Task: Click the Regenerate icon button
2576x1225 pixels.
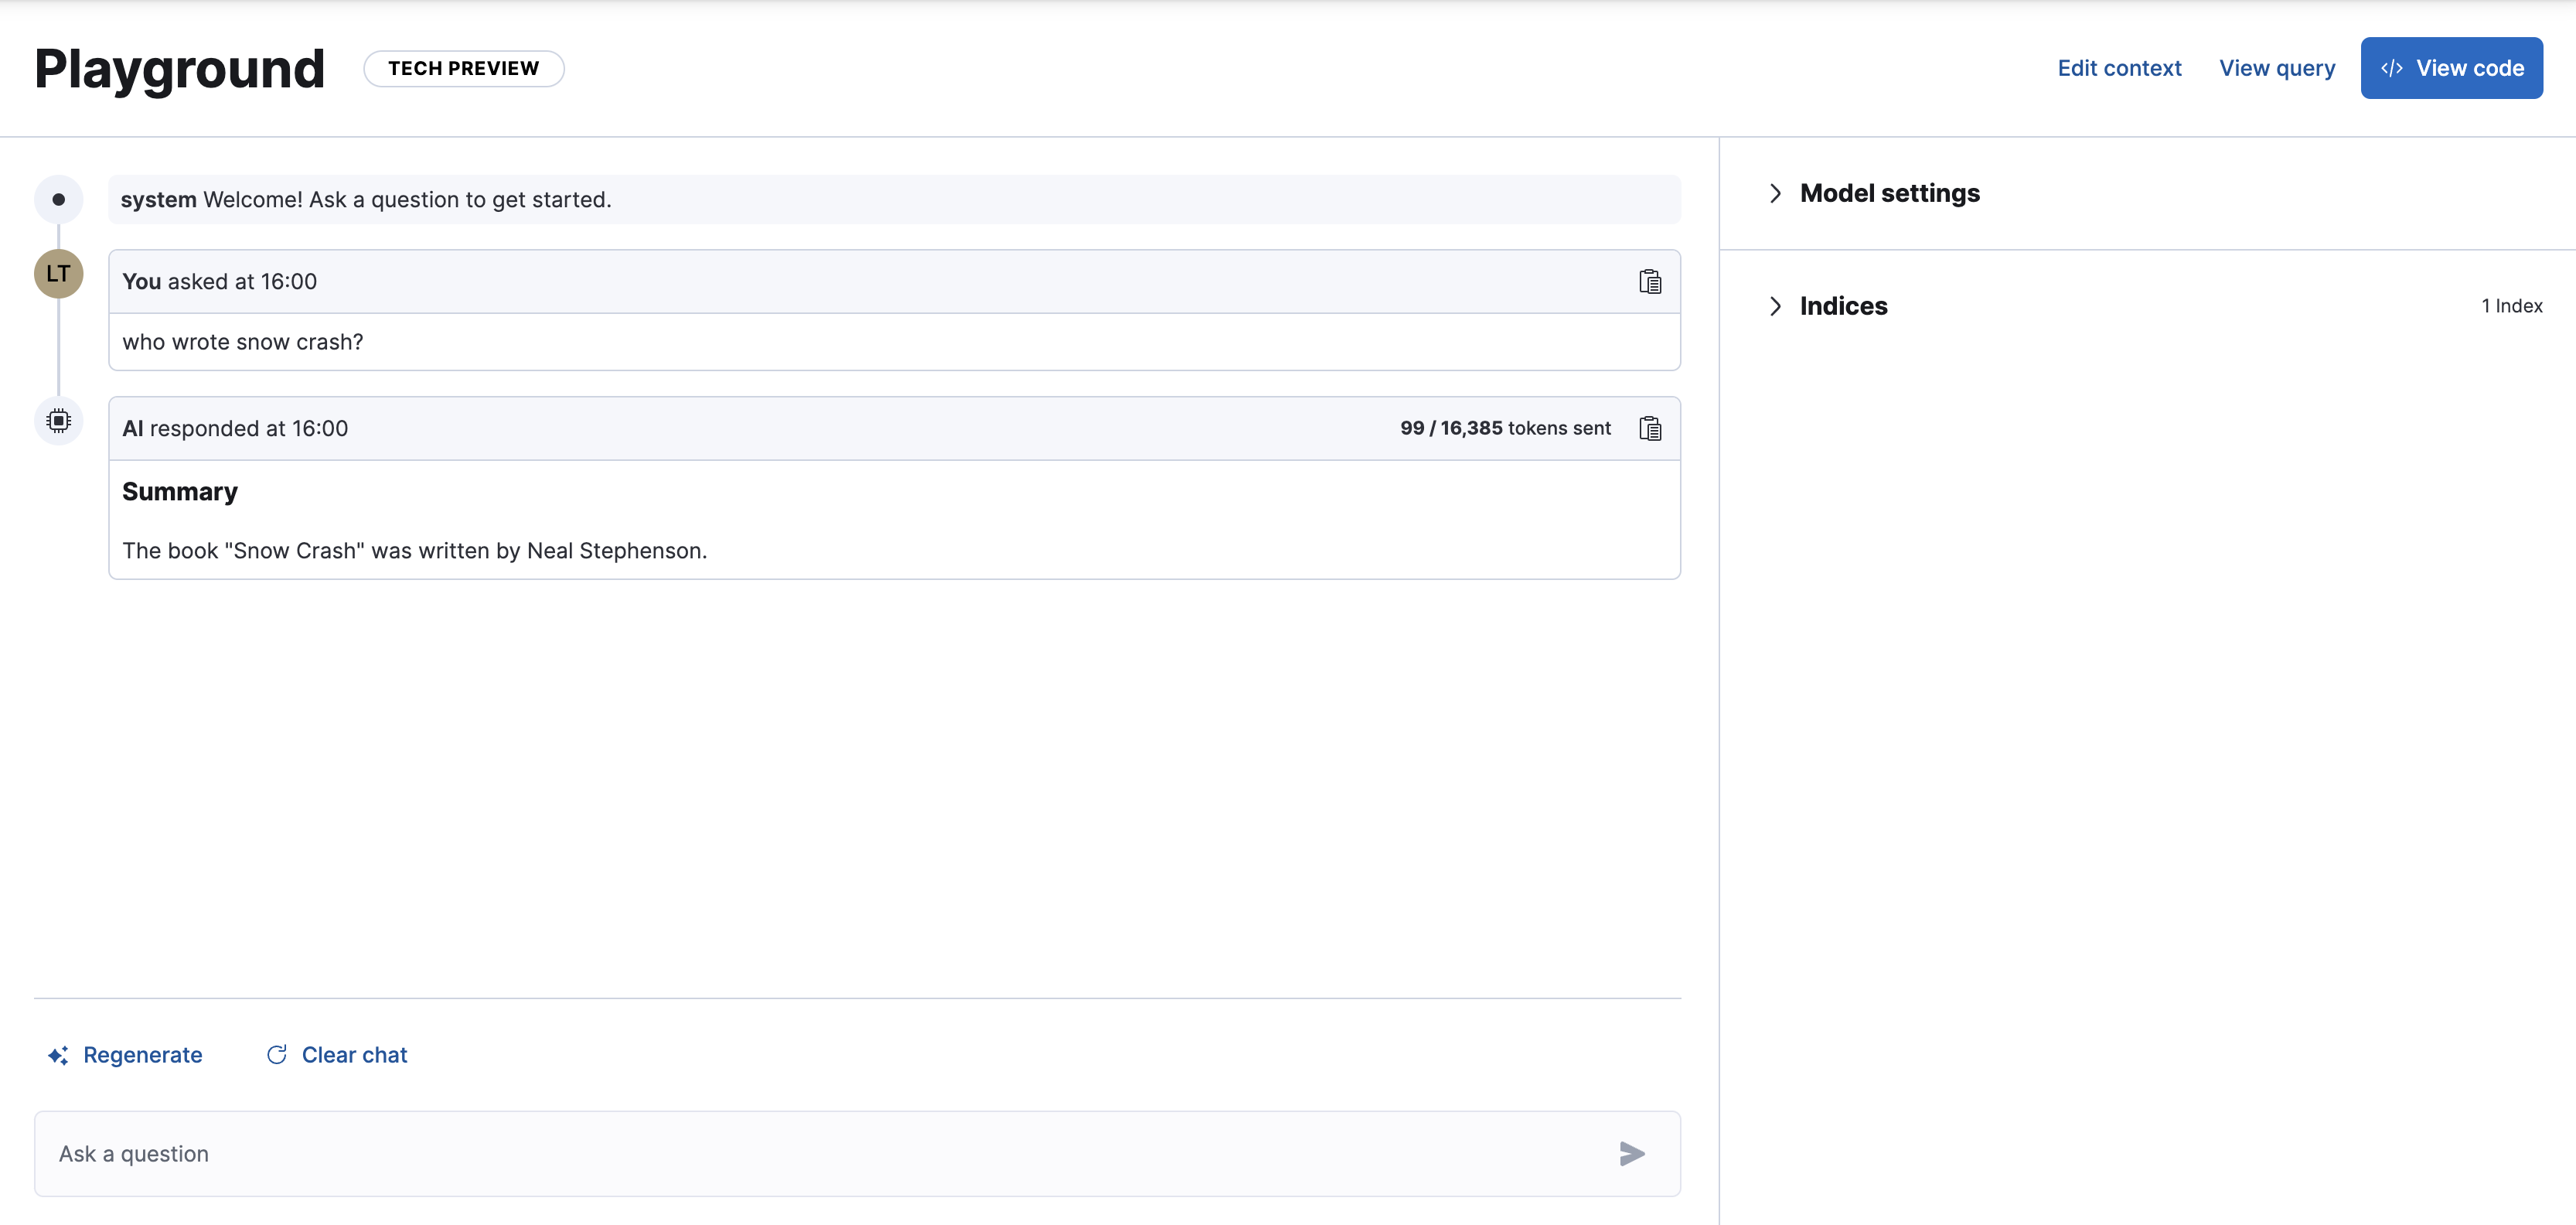Action: coord(57,1053)
